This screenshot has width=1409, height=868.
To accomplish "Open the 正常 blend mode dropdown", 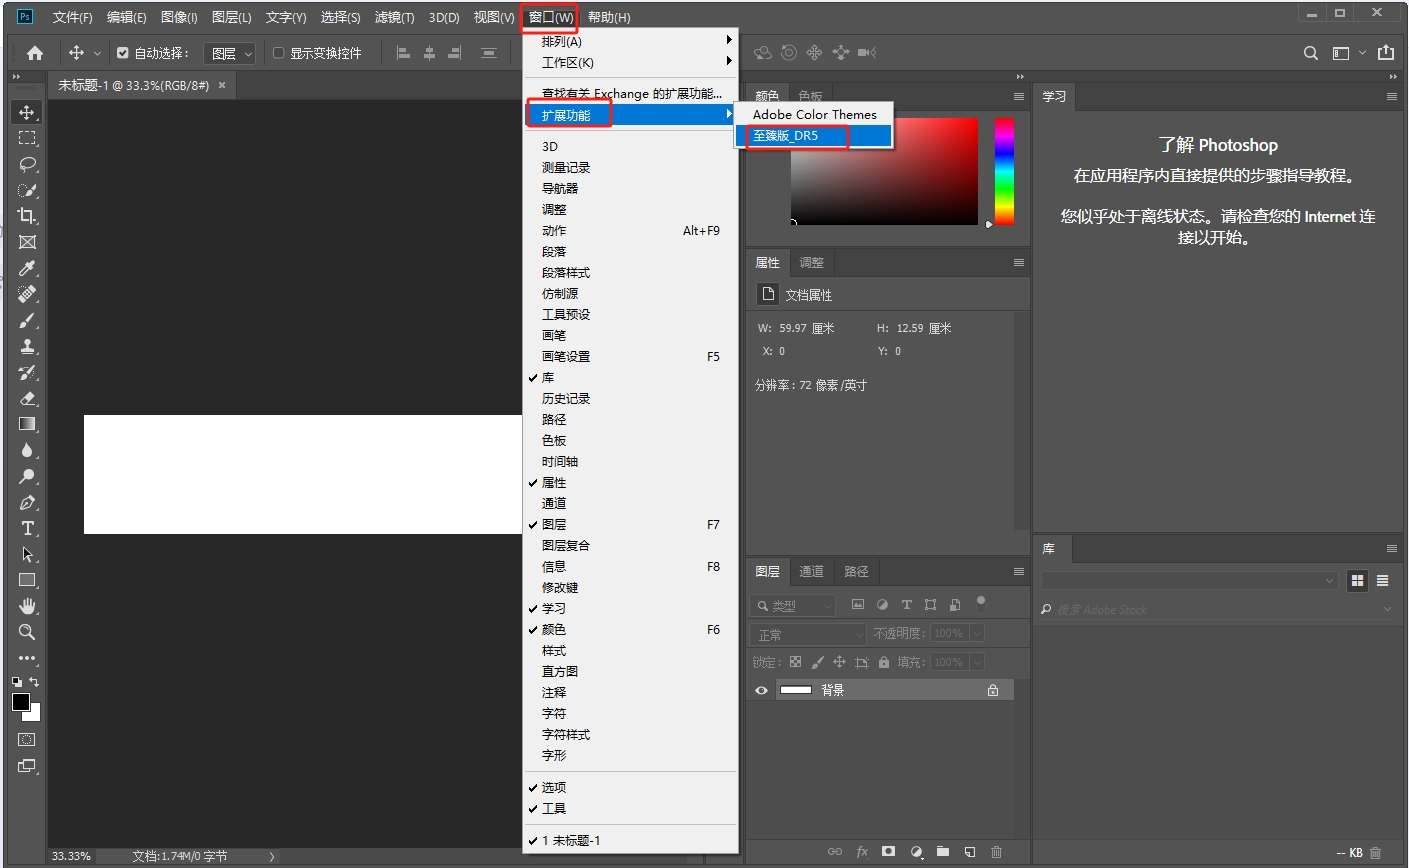I will [808, 634].
